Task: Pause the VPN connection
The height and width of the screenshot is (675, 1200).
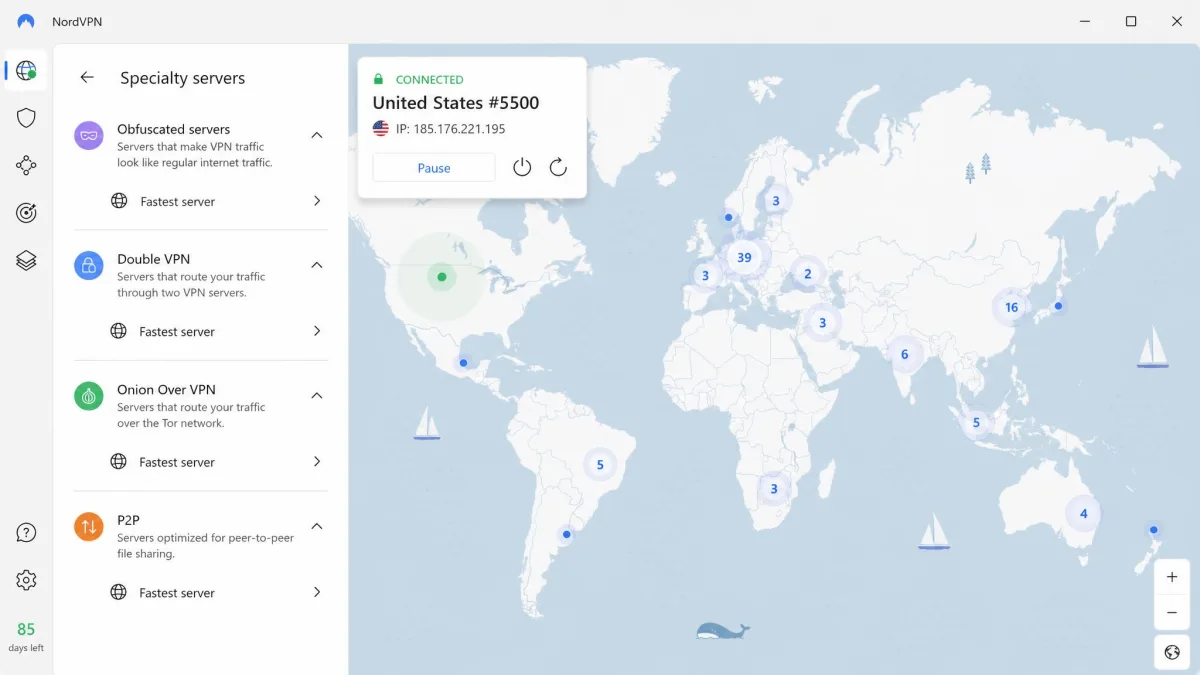Action: pyautogui.click(x=434, y=168)
